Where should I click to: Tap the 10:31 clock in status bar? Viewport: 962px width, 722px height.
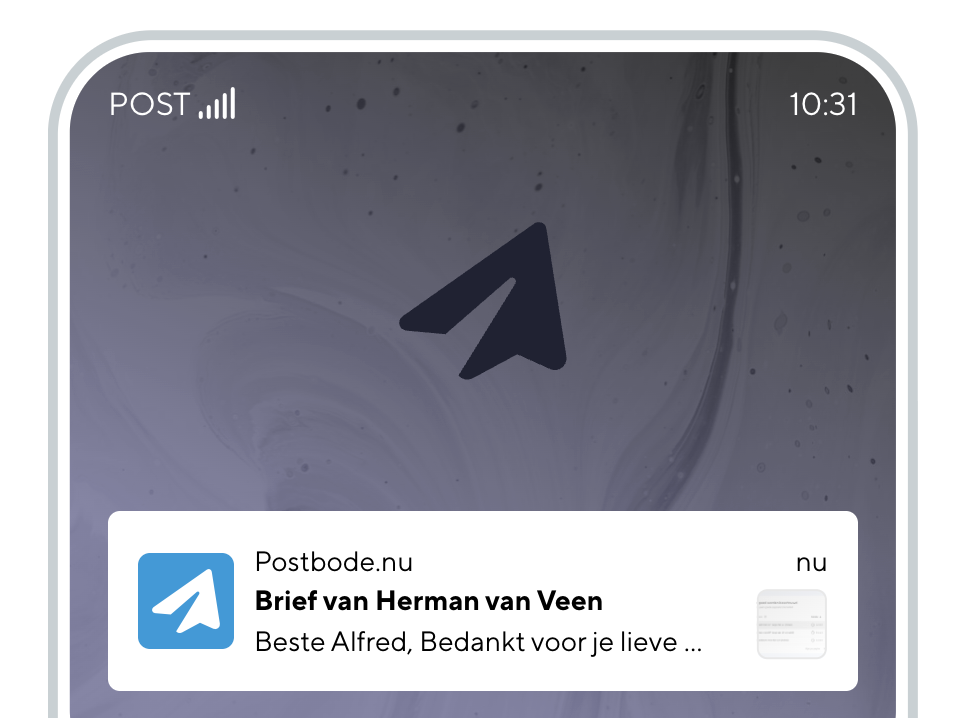823,104
